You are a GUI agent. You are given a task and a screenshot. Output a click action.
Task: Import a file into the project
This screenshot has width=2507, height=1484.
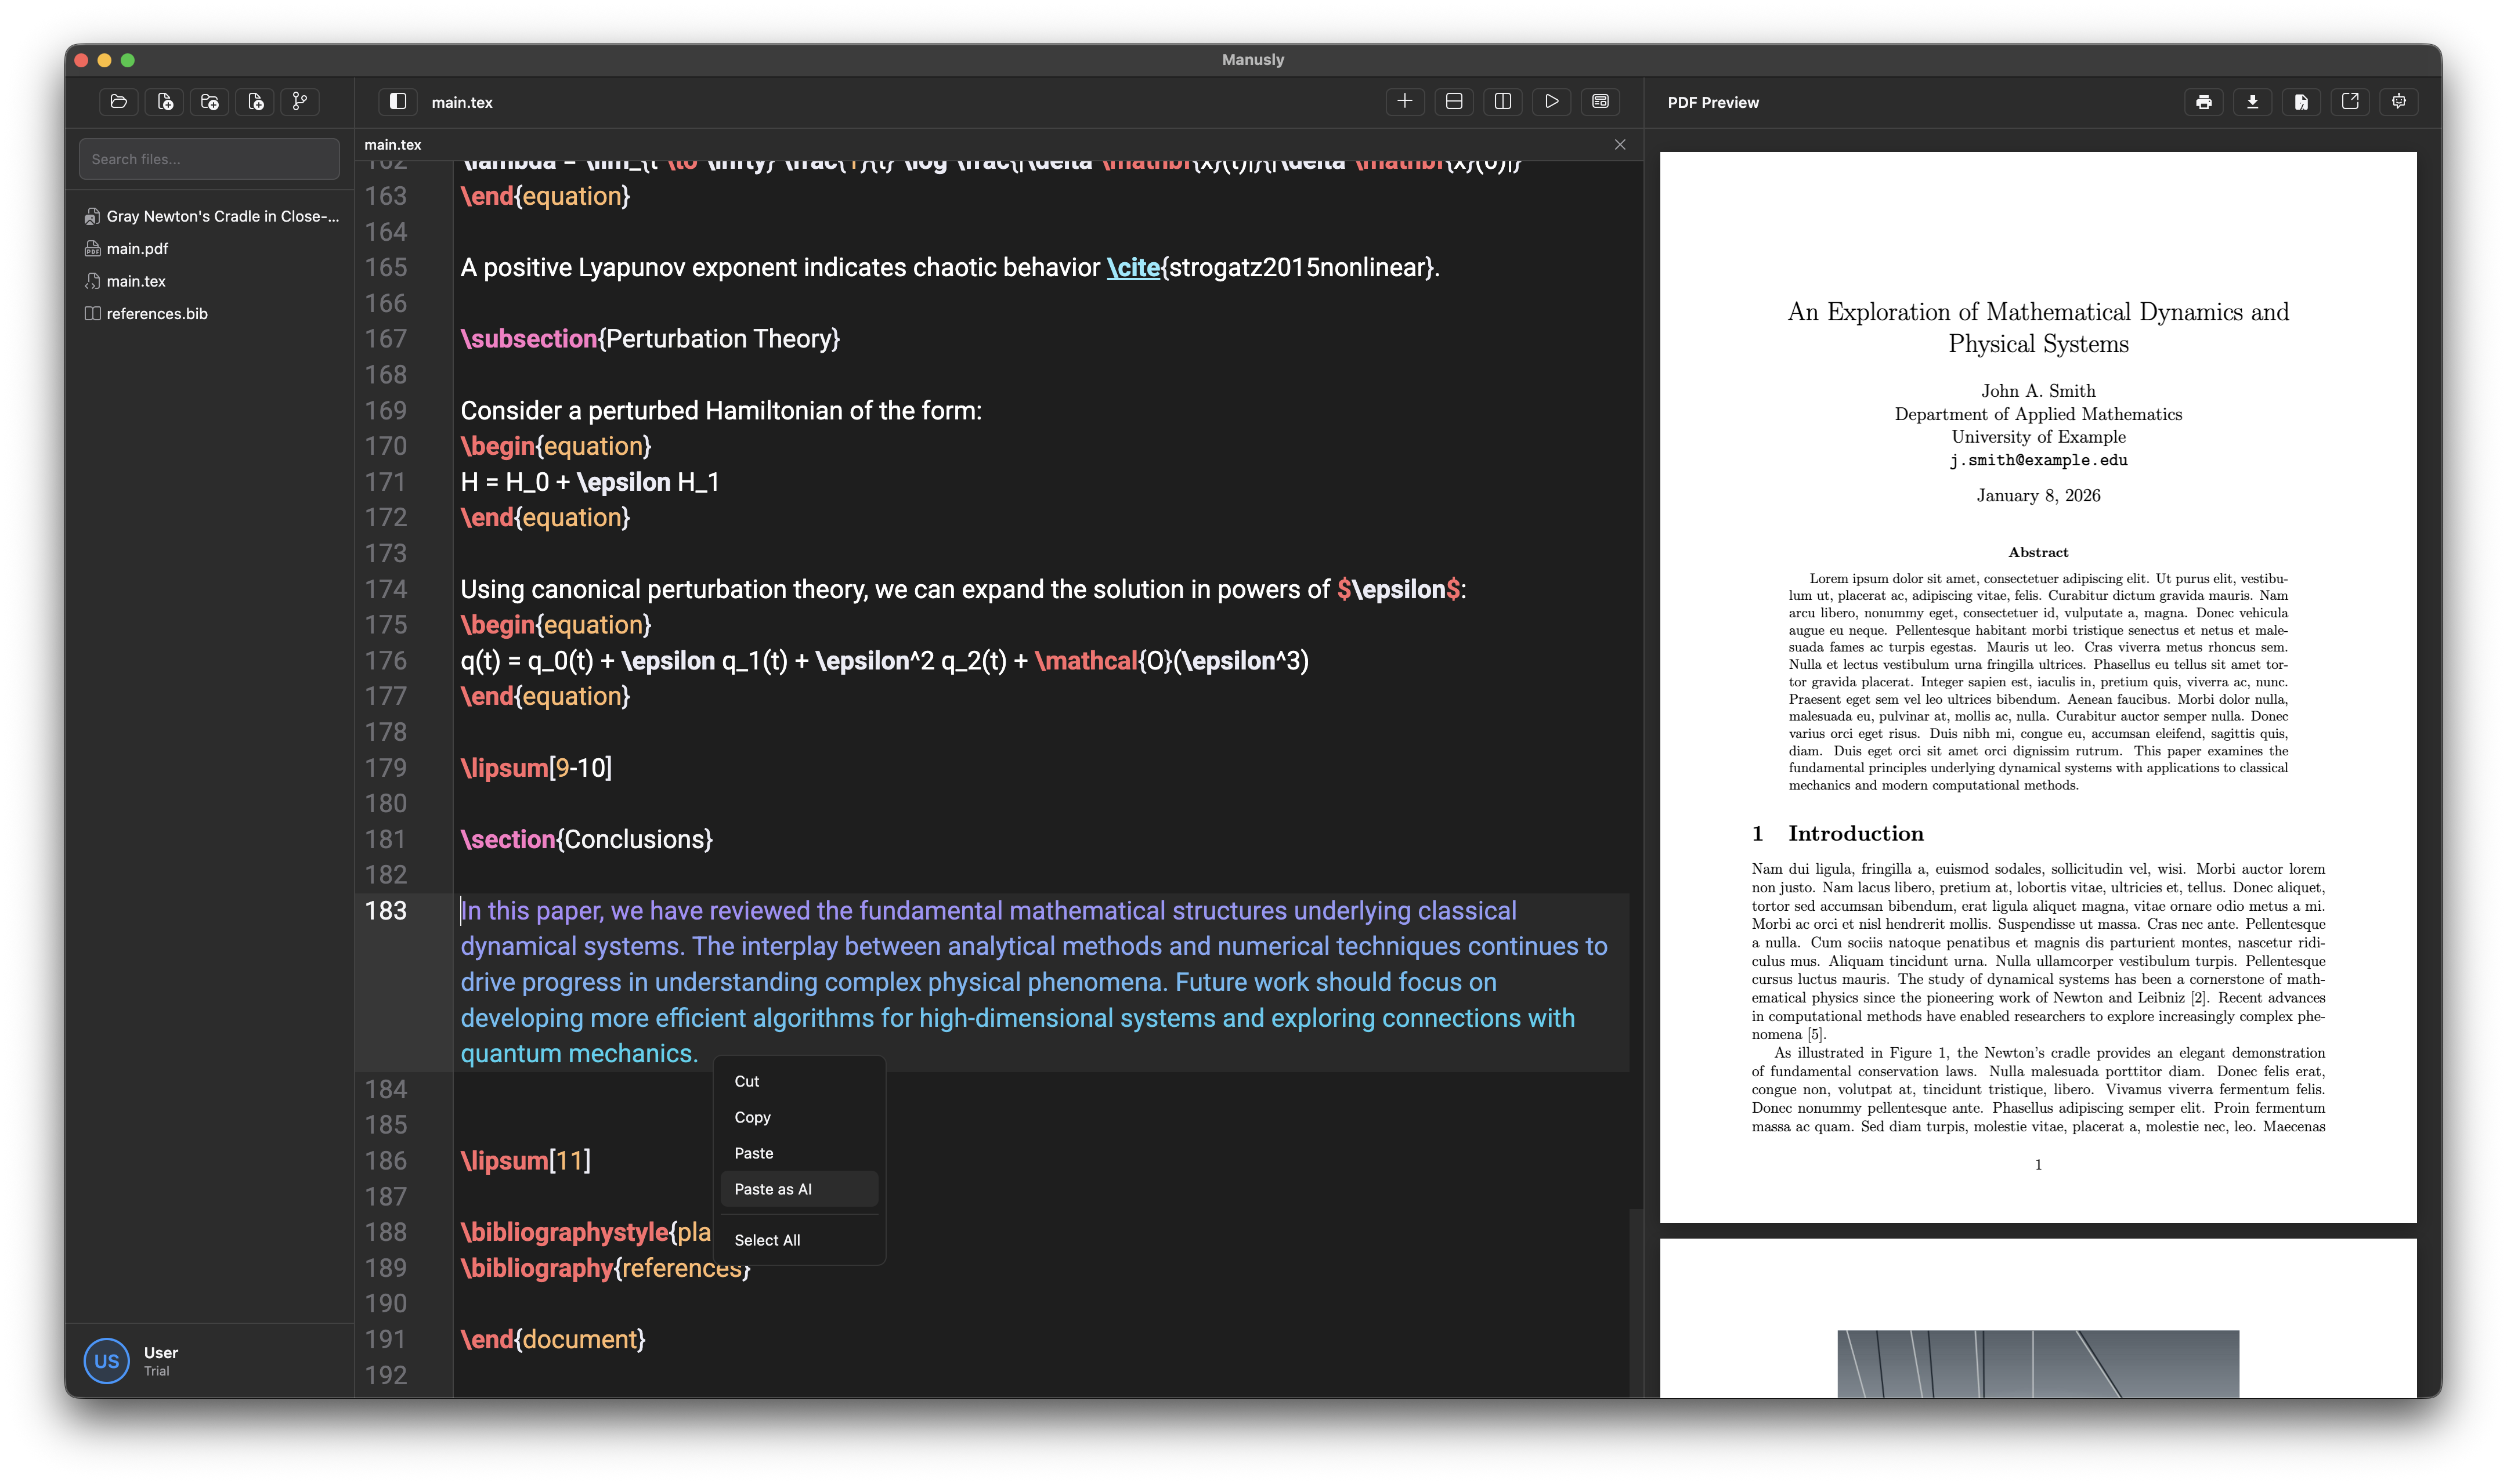point(254,101)
